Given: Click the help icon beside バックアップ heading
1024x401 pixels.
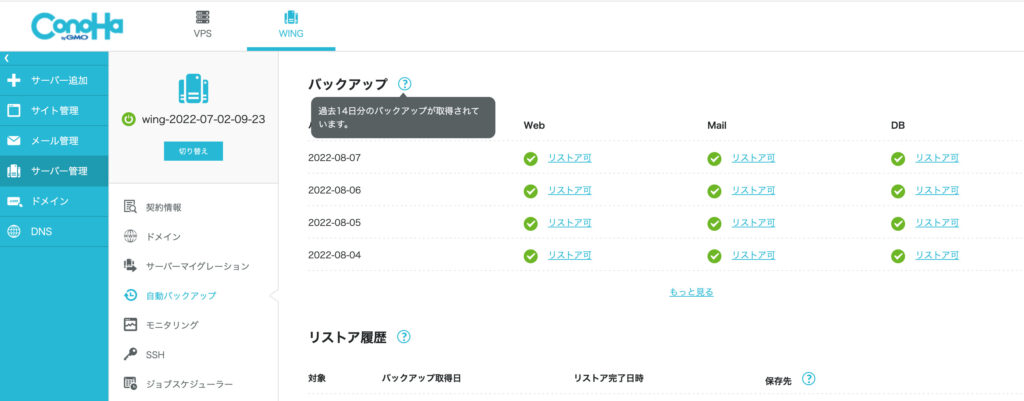Looking at the screenshot, I should tap(404, 84).
